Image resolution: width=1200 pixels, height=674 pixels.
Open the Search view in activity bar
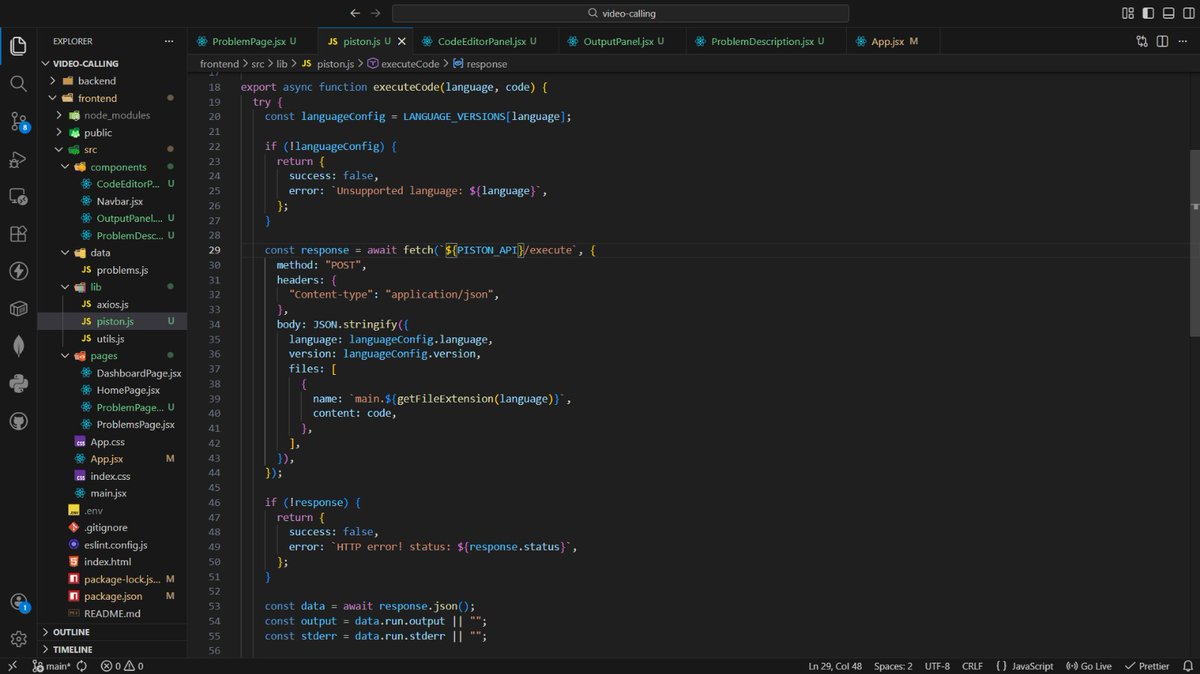coord(18,83)
